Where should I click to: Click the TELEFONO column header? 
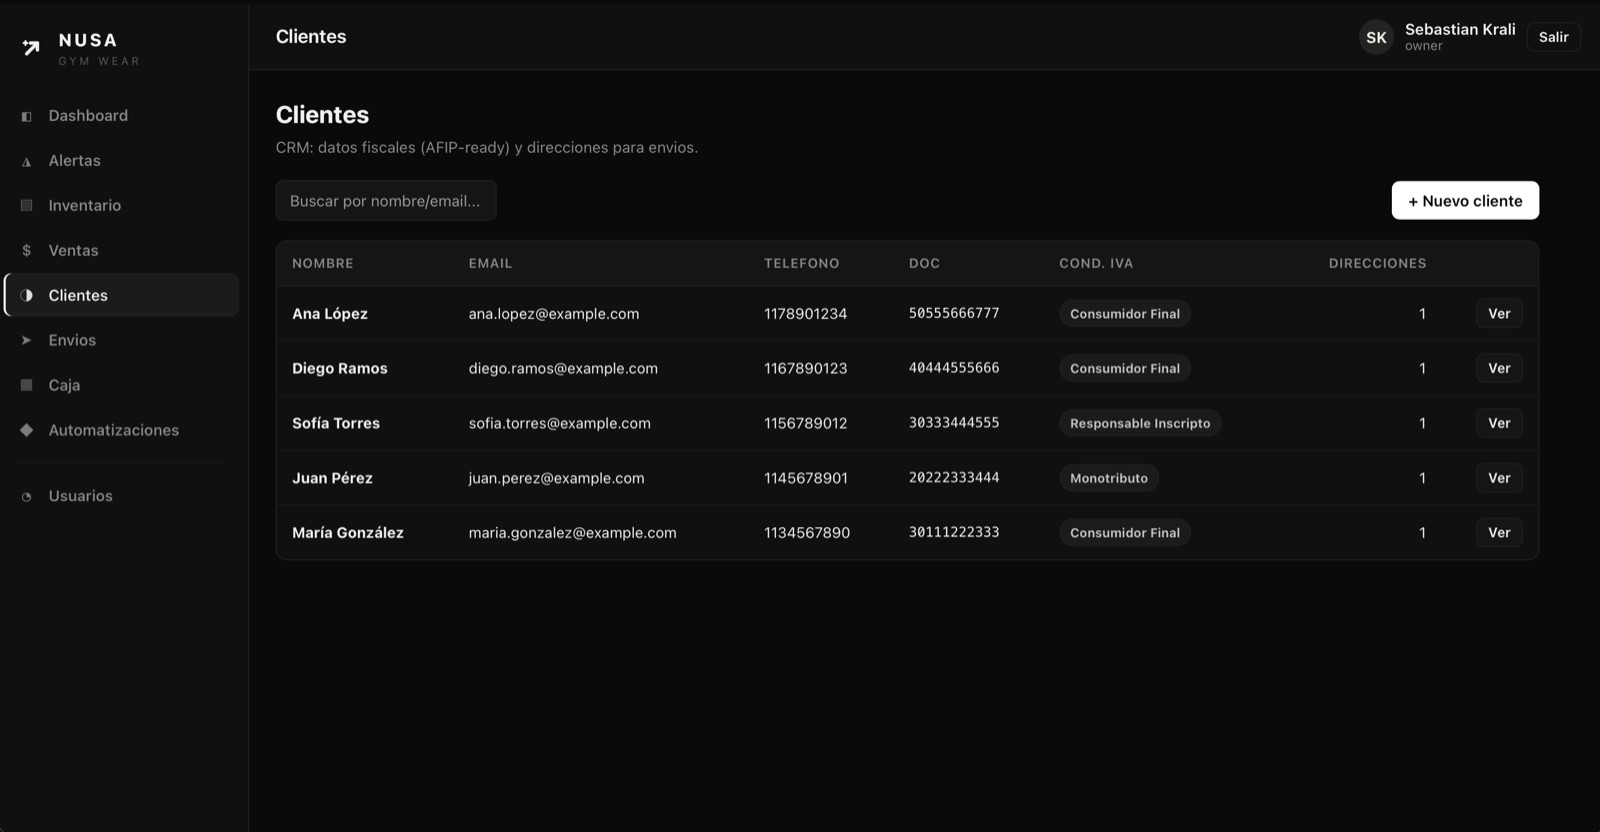pyautogui.click(x=802, y=264)
